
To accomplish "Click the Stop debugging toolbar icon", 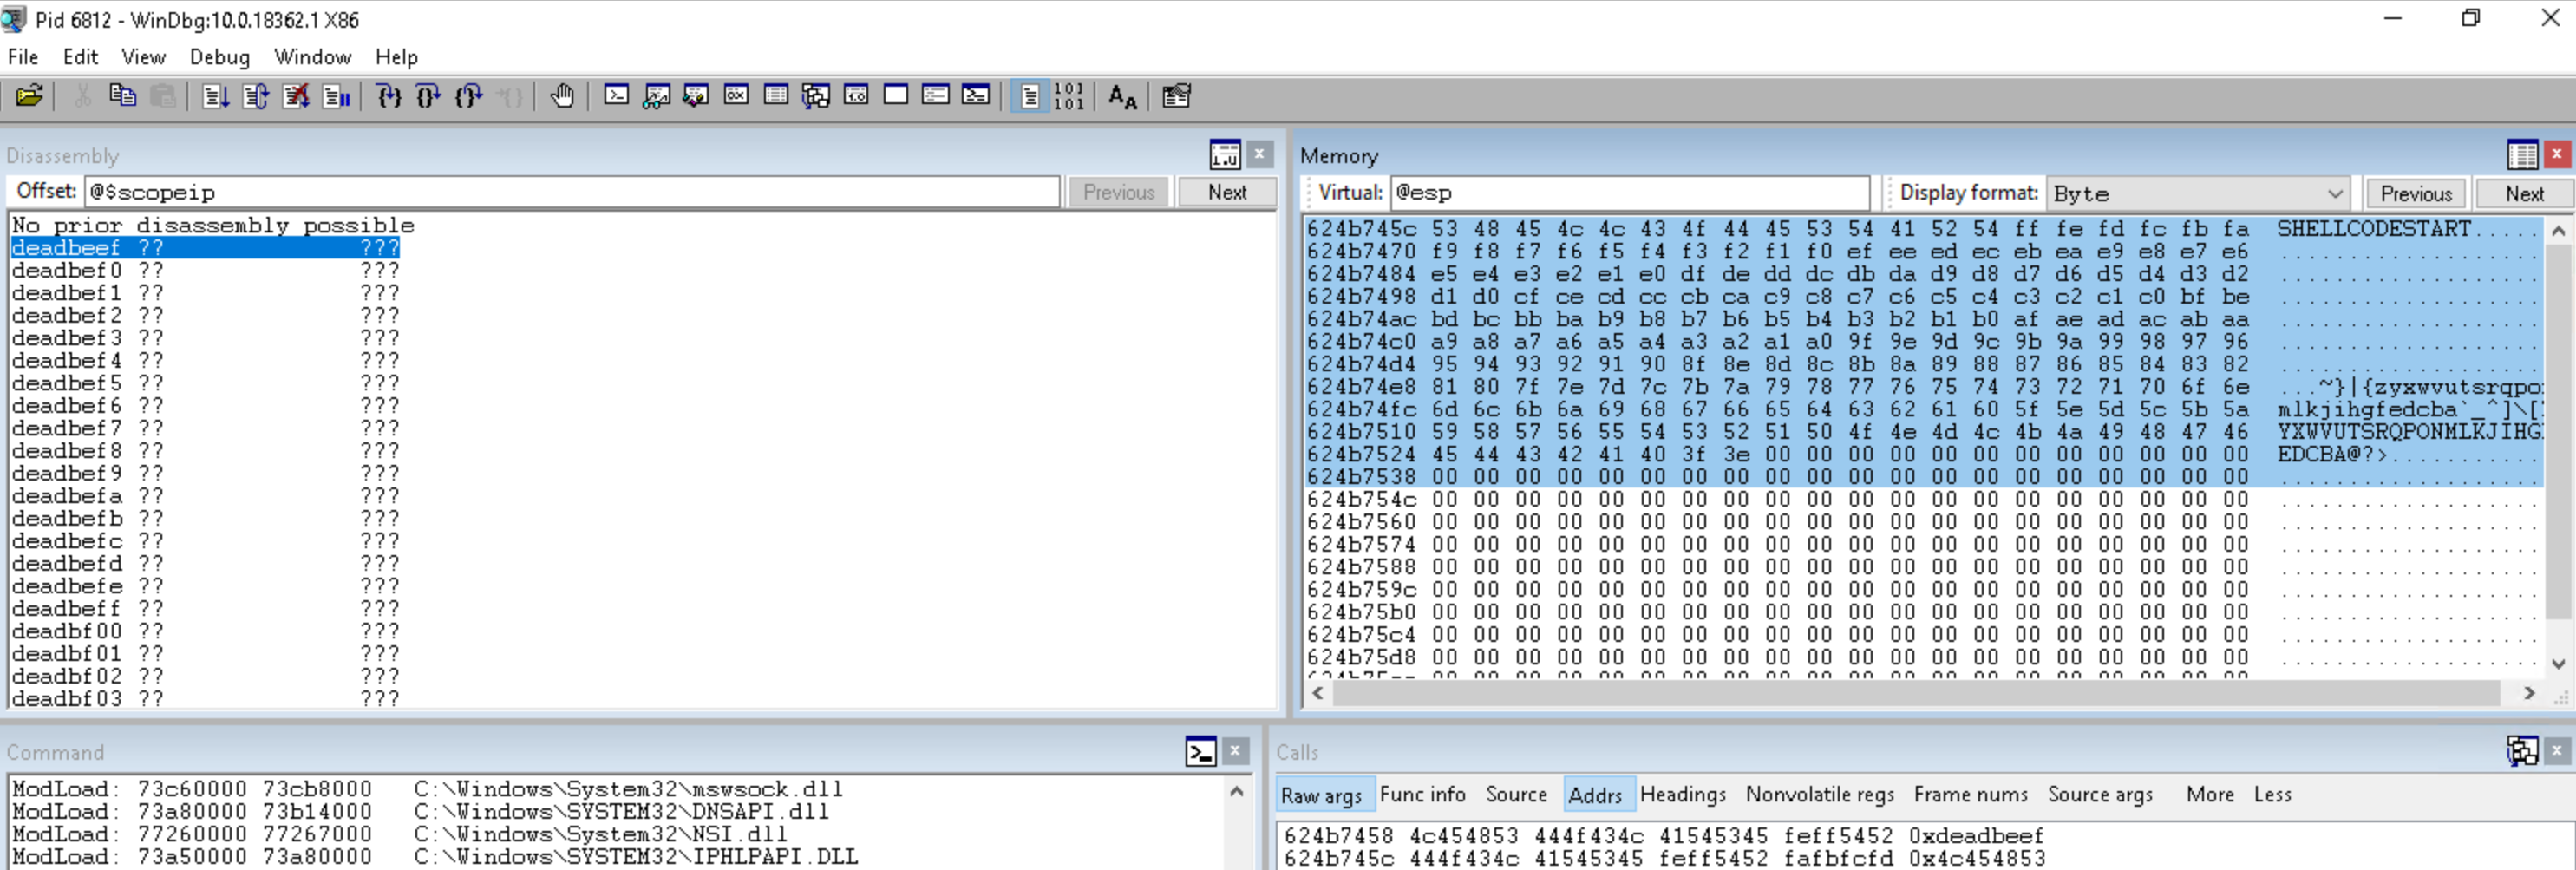I will [296, 96].
